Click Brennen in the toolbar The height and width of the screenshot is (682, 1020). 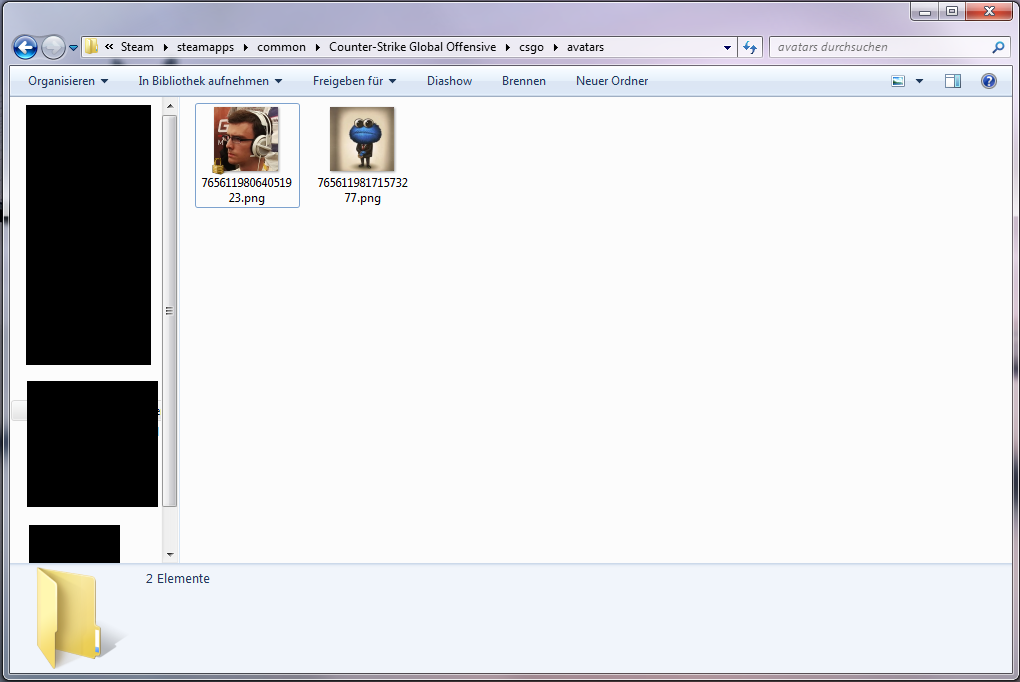click(x=524, y=81)
